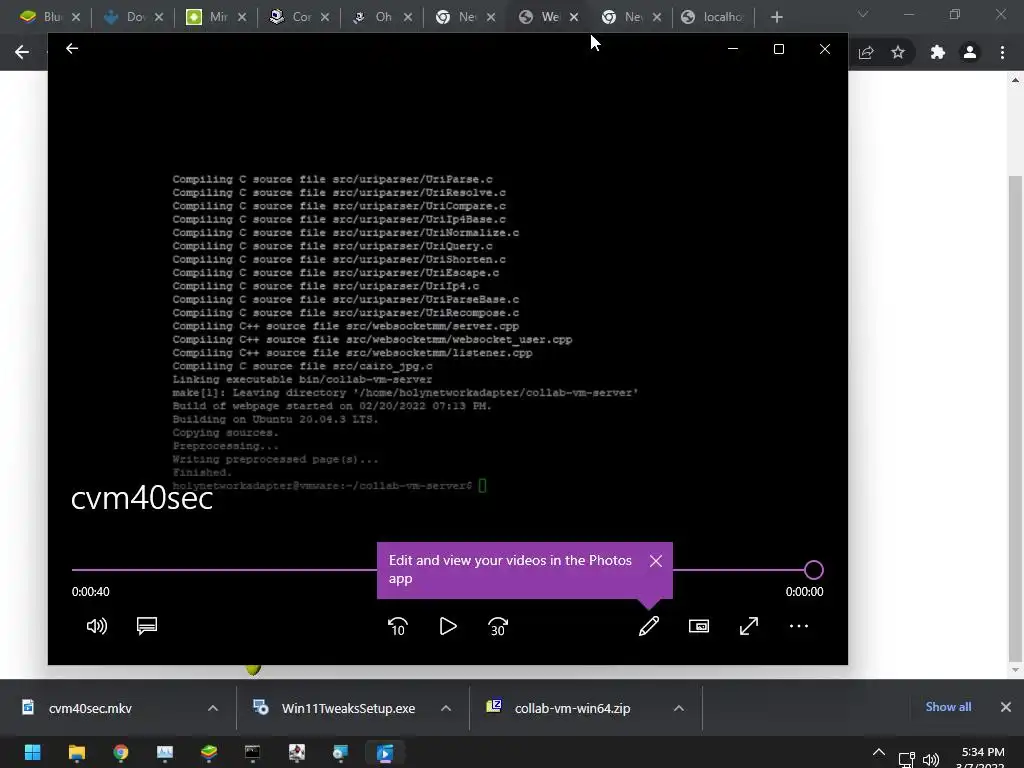Click the 0:00:40 elapsed time label
1024x768 pixels.
click(91, 592)
